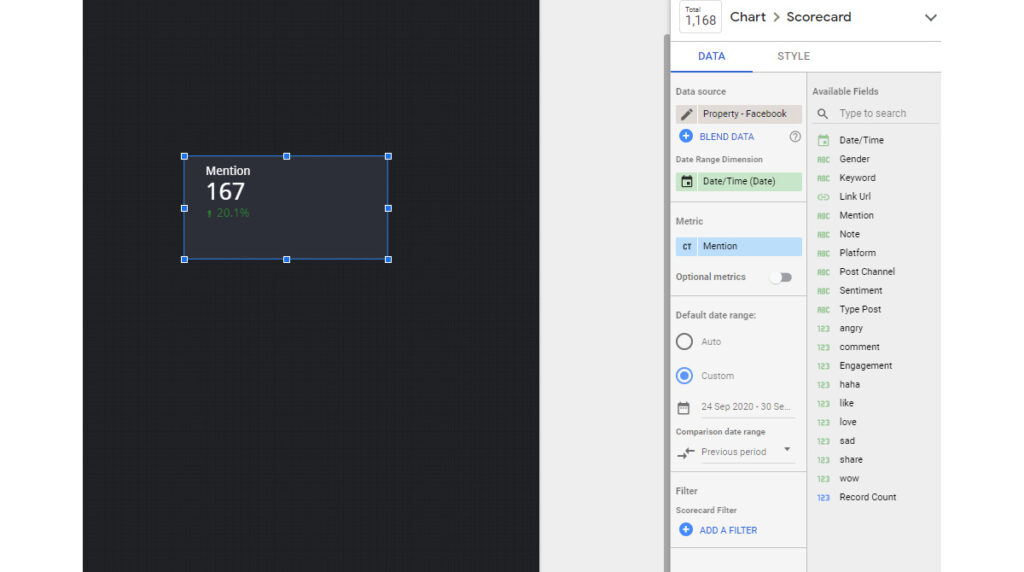Click the CT aggregation icon on Mention metric
The image size is (1024, 572).
pos(686,246)
